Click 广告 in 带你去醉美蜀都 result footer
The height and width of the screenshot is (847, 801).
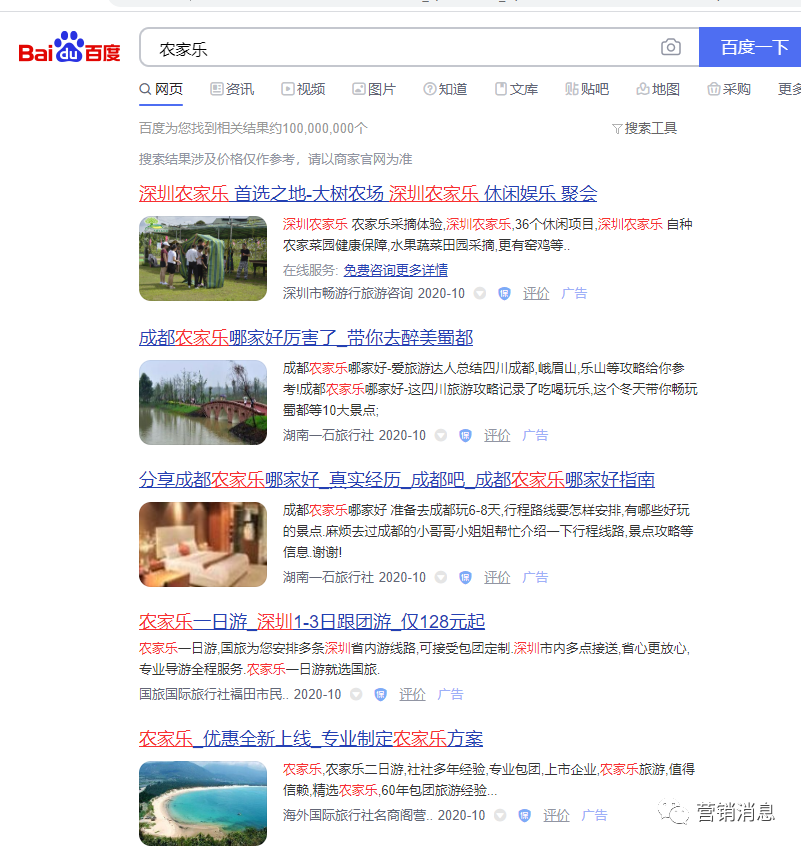tap(535, 435)
